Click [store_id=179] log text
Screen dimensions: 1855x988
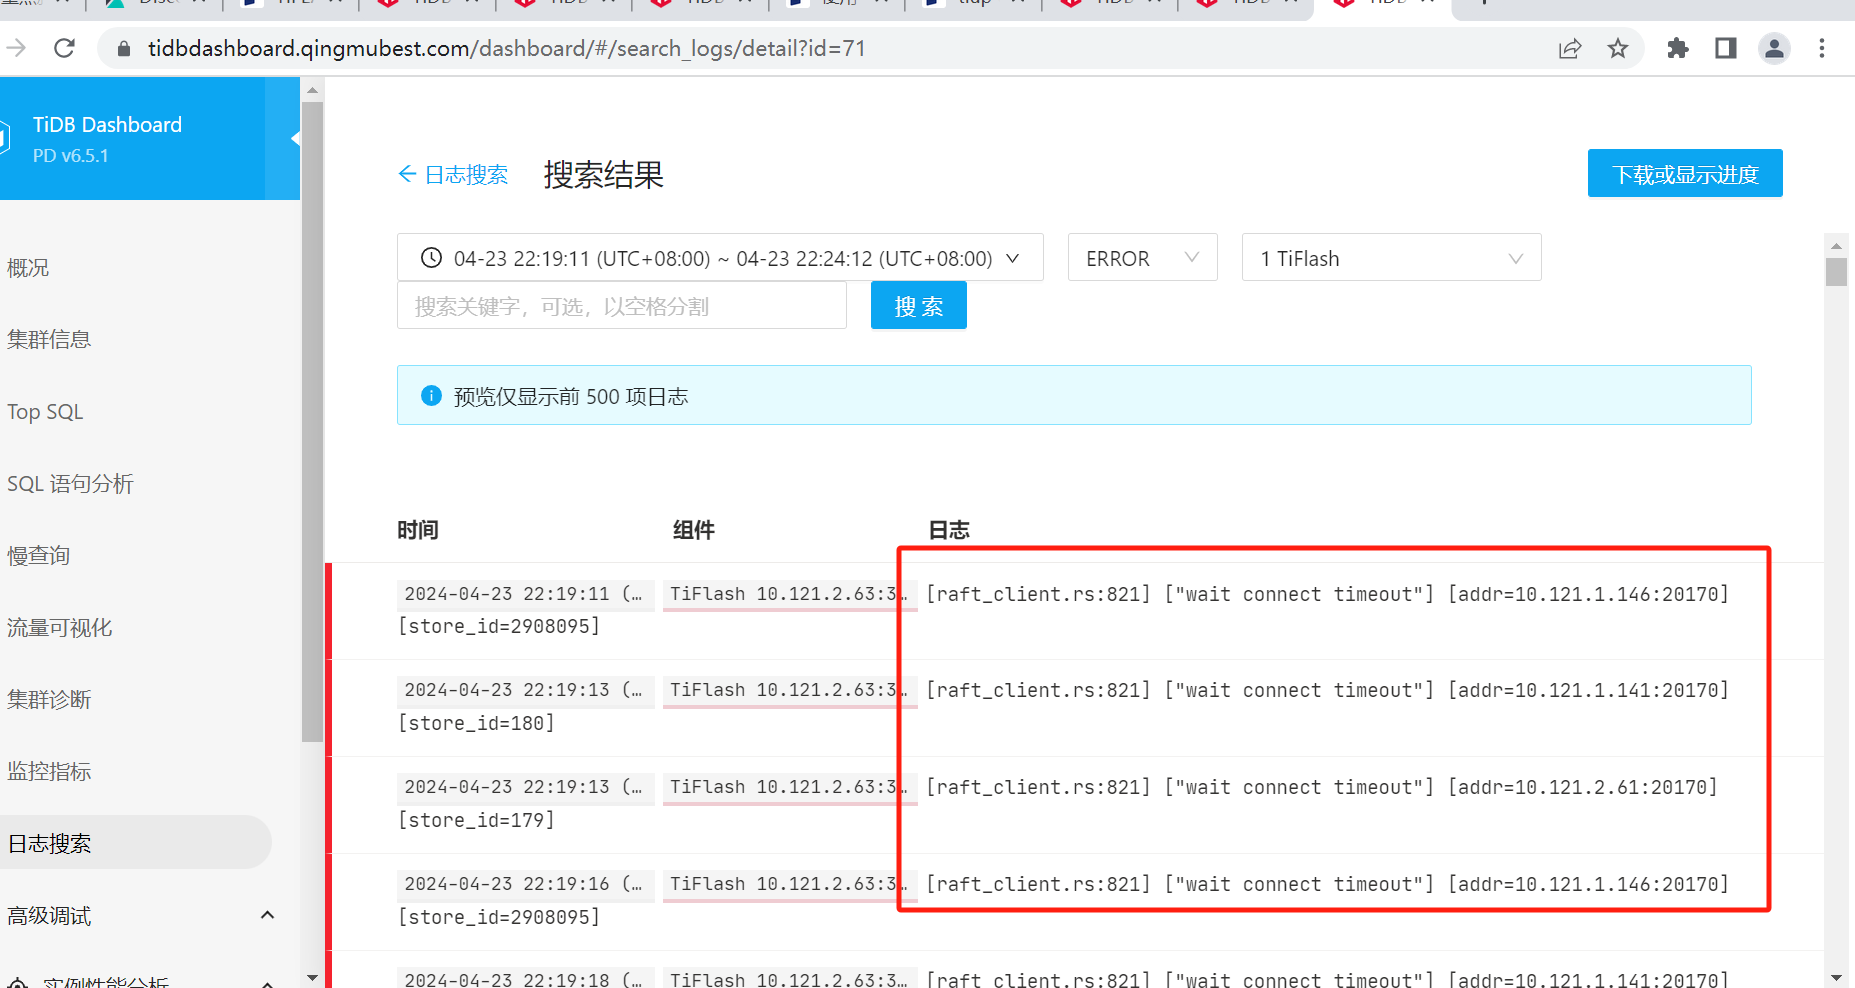[476, 820]
